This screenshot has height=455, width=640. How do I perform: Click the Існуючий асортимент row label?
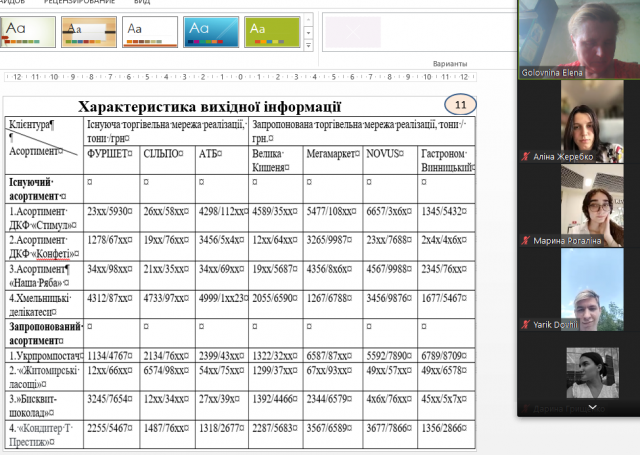44,189
